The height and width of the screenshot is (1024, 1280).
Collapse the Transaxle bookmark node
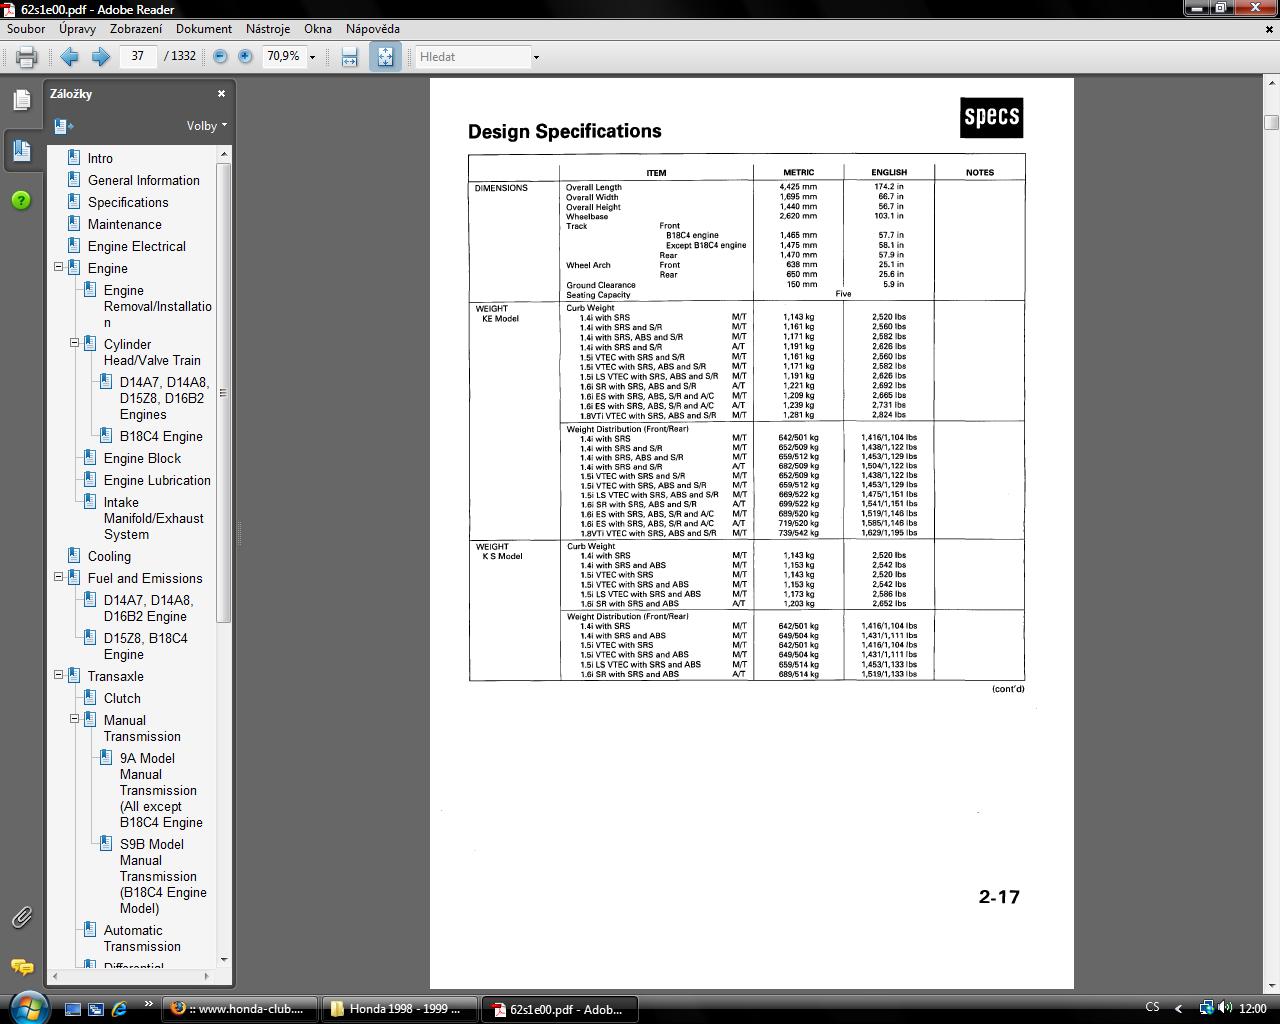point(58,676)
